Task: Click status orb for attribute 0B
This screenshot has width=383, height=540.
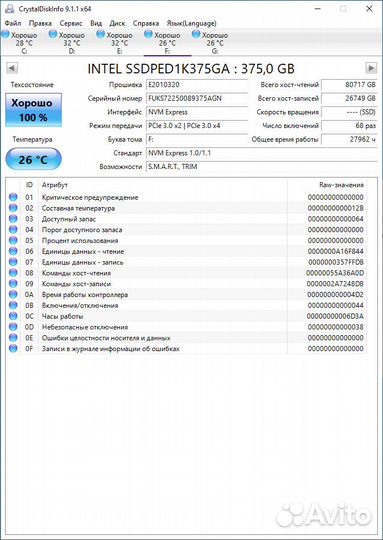Action: coord(13,305)
